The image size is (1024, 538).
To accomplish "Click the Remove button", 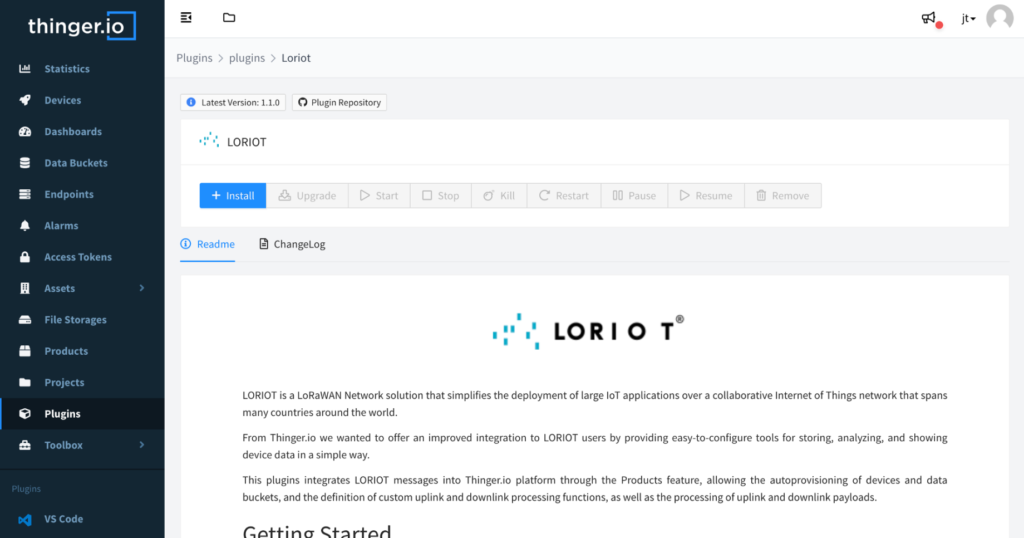I will click(x=783, y=195).
